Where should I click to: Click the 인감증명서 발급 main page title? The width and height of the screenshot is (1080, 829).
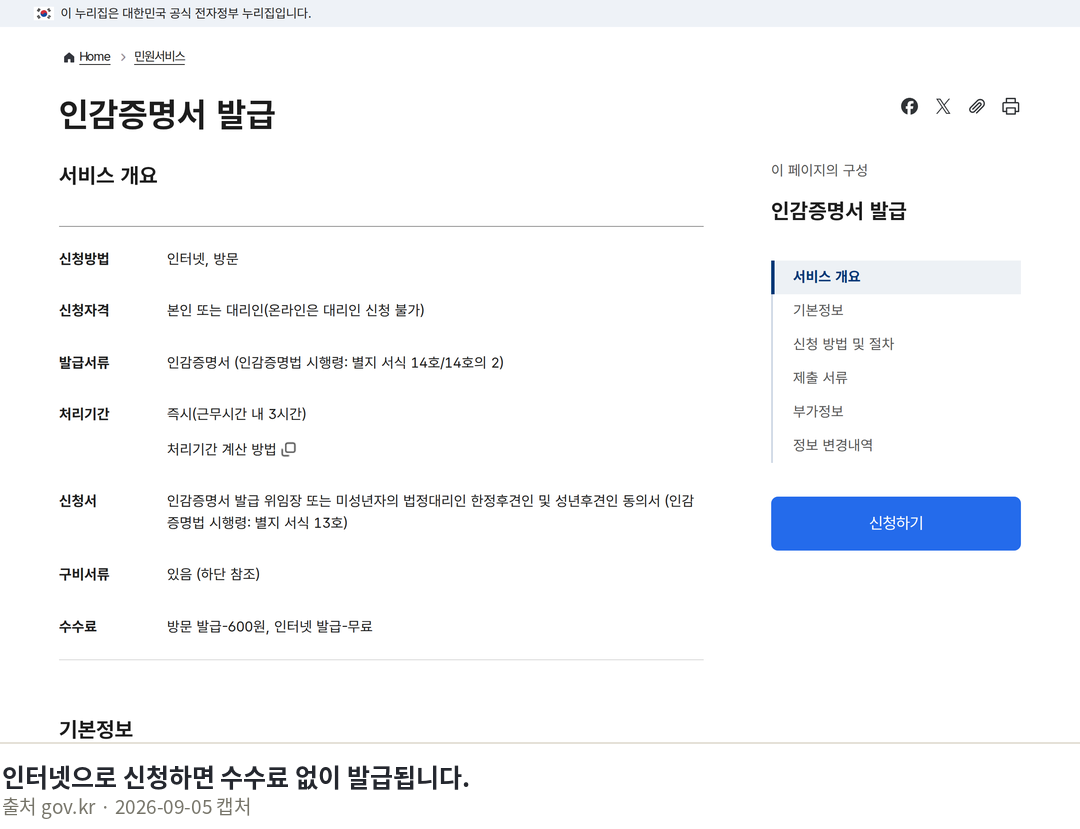coord(167,114)
